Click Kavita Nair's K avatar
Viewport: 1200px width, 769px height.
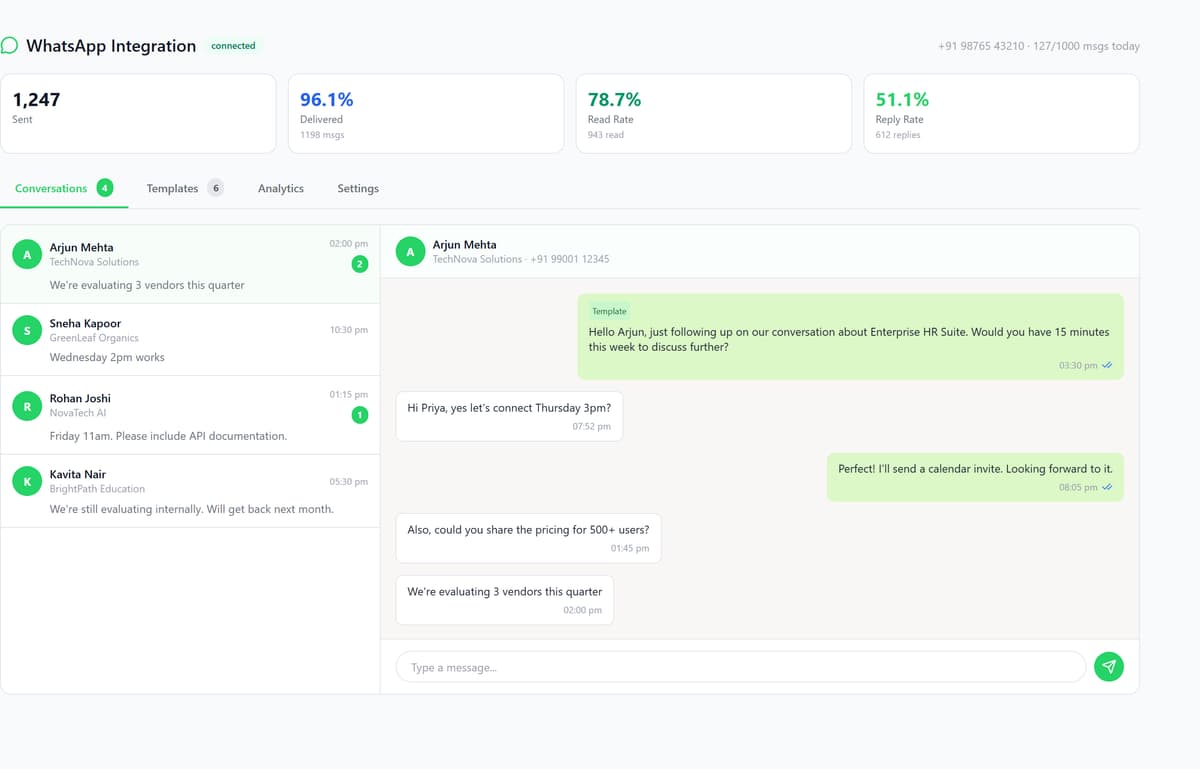pyautogui.click(x=27, y=481)
